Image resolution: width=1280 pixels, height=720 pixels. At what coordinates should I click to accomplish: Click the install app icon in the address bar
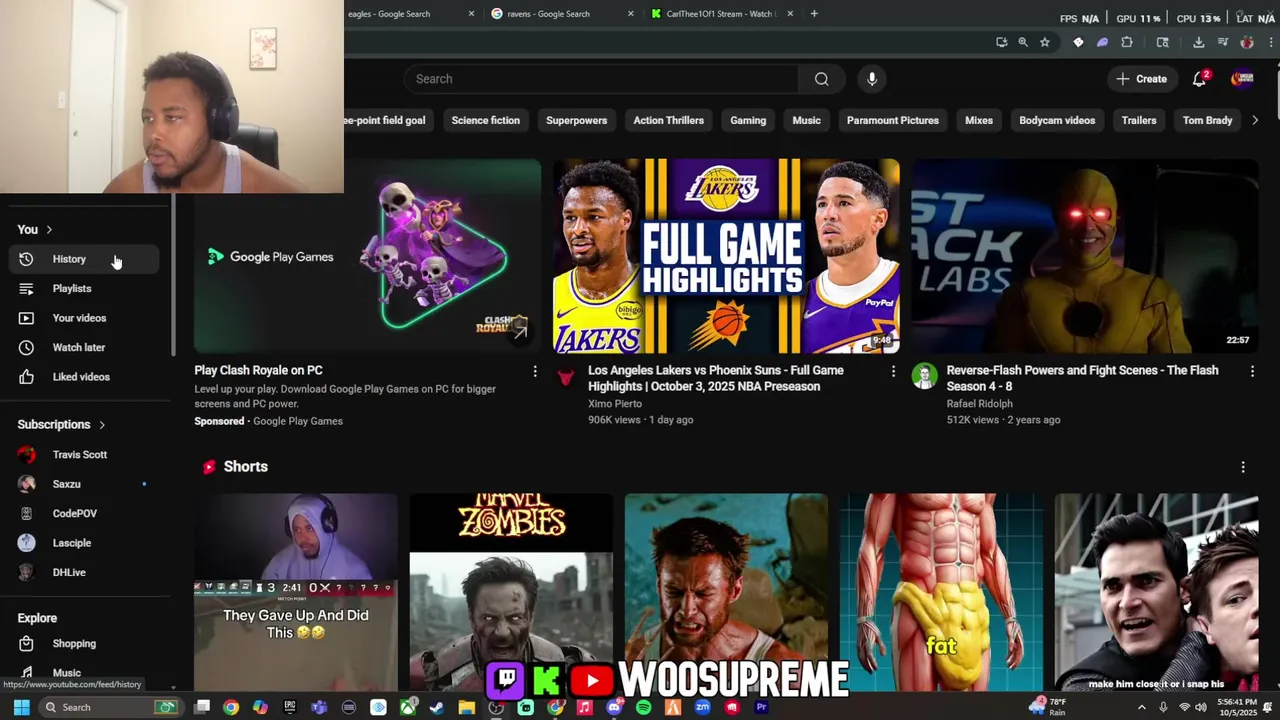tap(1001, 42)
